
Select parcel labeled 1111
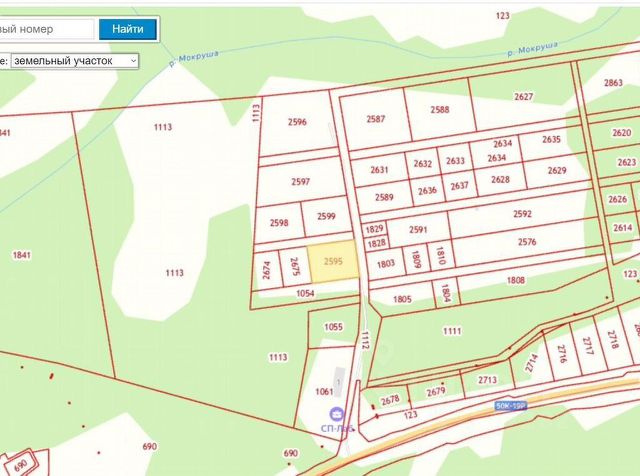(452, 331)
